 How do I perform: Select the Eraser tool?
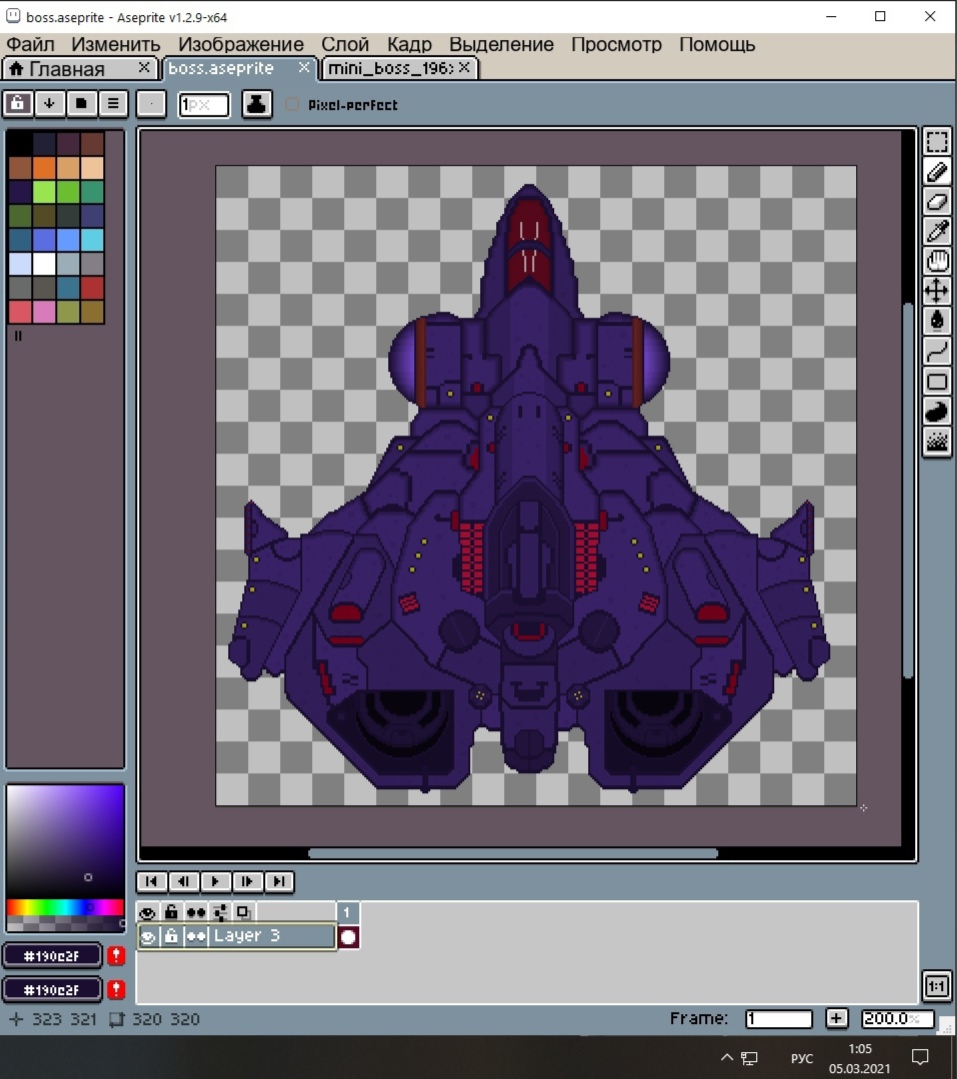click(x=937, y=201)
